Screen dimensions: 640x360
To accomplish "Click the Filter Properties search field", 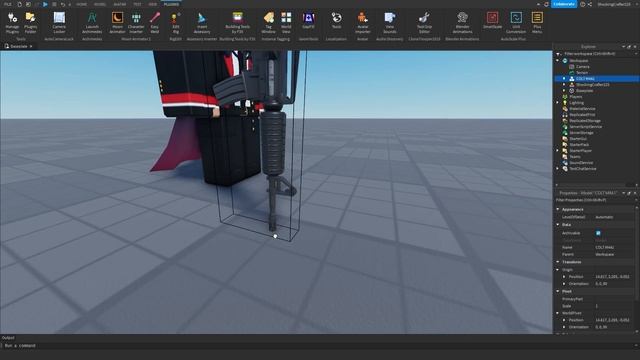I will pos(595,200).
